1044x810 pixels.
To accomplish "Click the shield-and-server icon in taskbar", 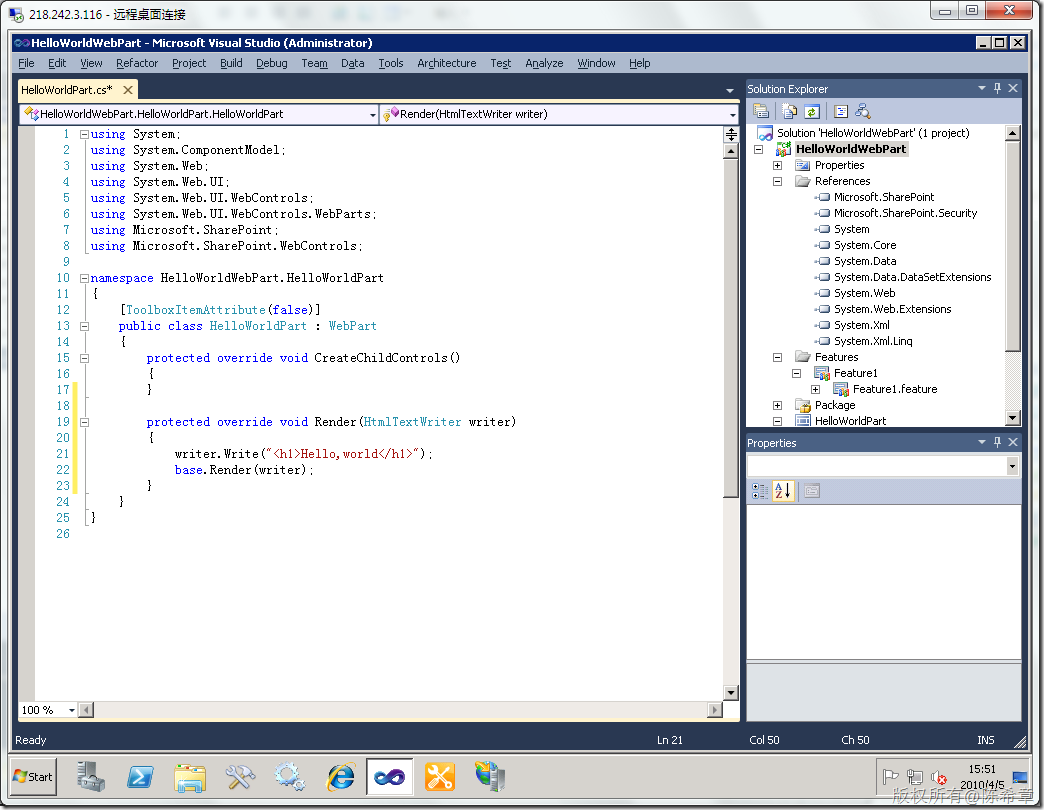I will point(490,777).
